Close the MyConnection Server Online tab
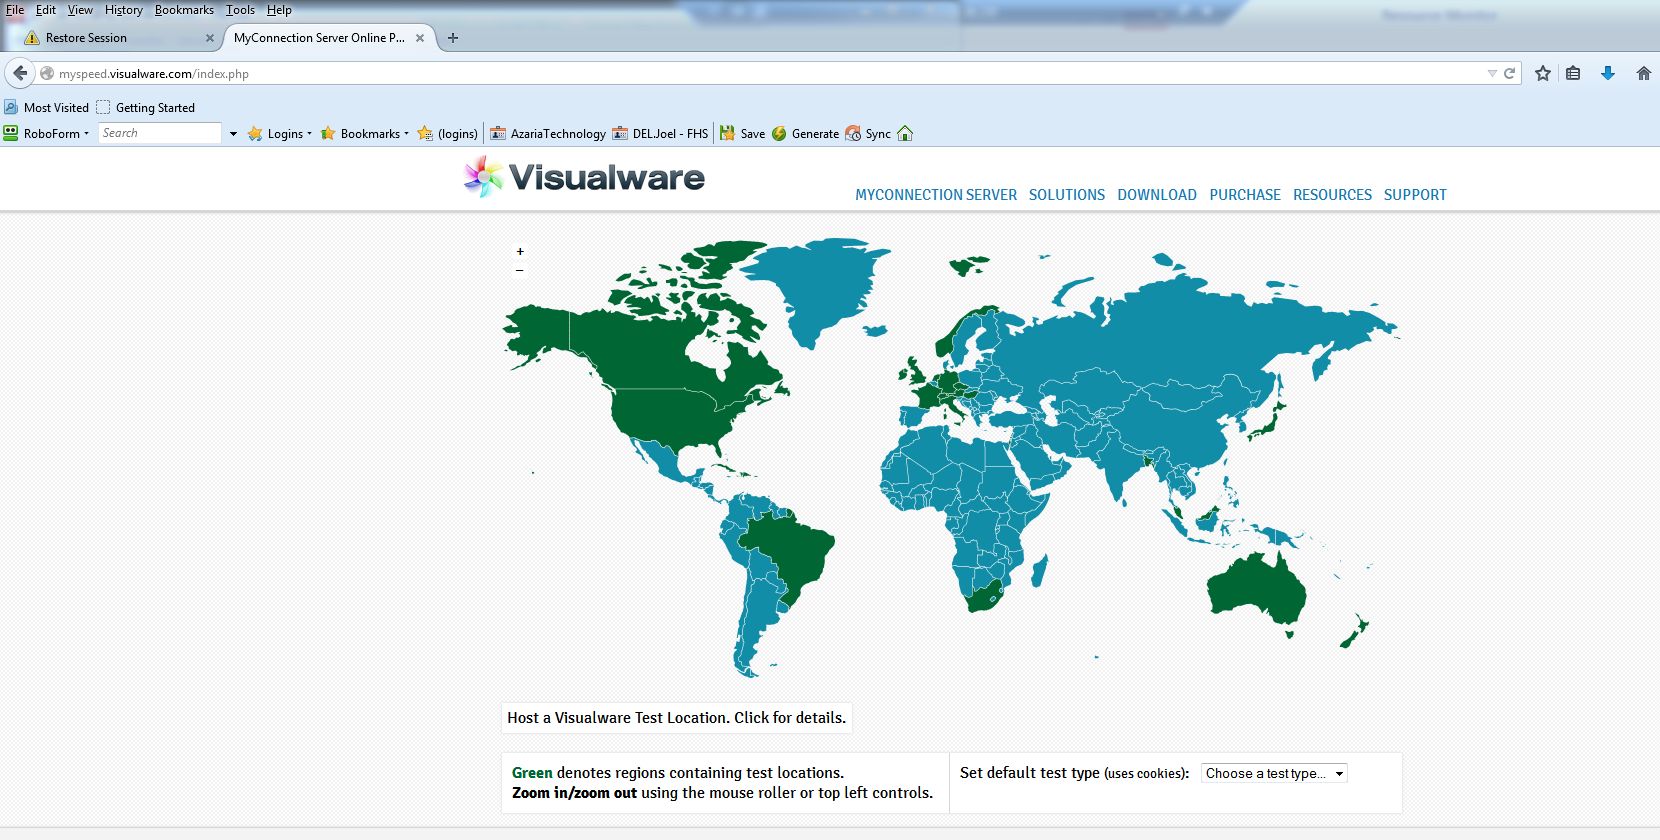 click(420, 38)
